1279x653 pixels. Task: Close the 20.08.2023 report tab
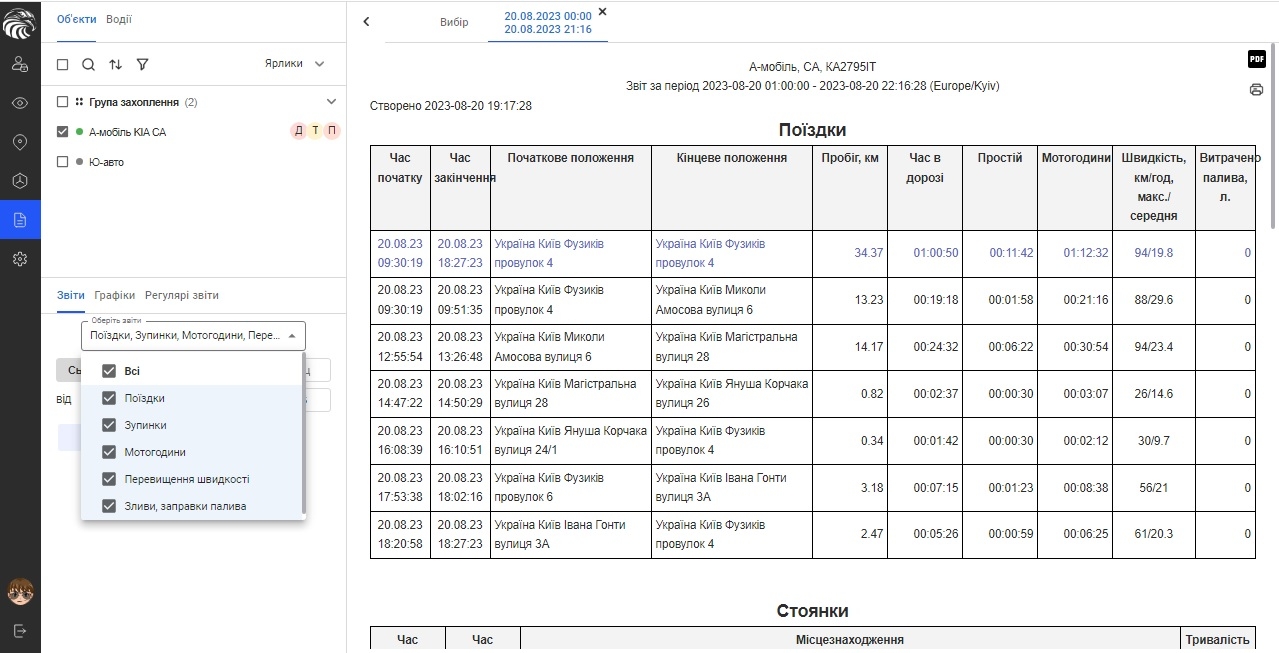click(602, 12)
